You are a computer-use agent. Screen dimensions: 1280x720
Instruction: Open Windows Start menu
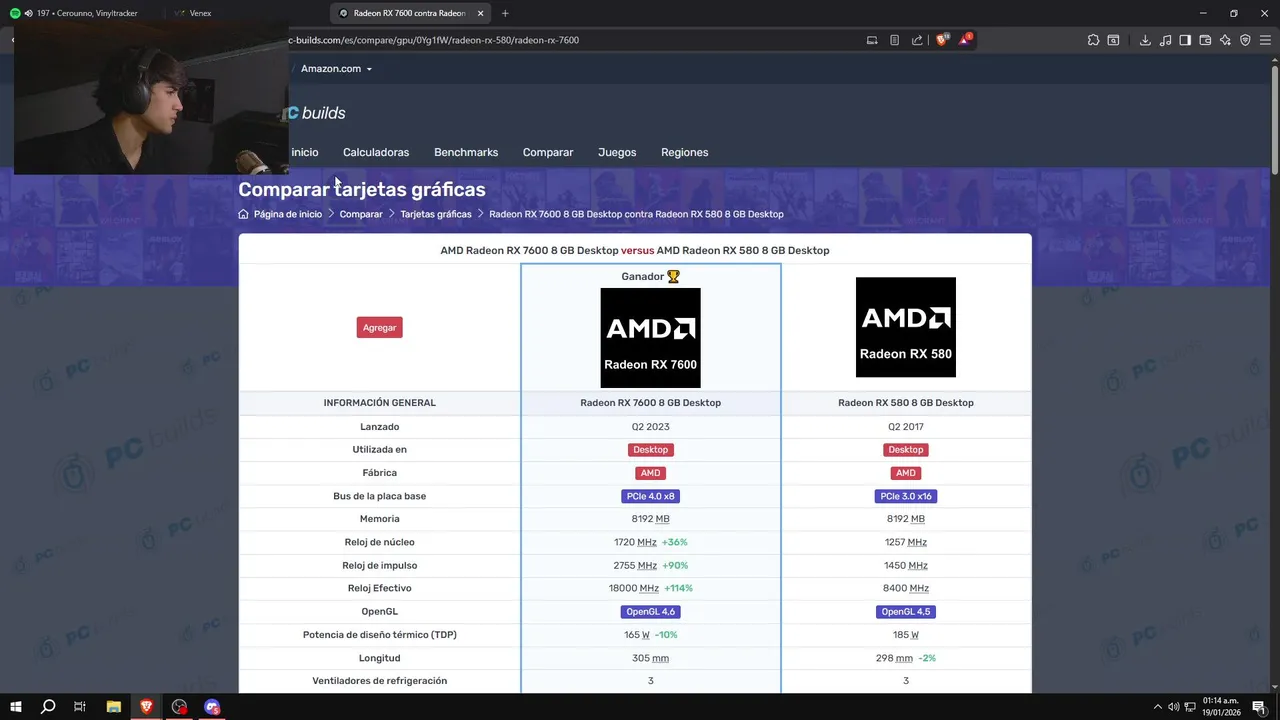tap(16, 707)
